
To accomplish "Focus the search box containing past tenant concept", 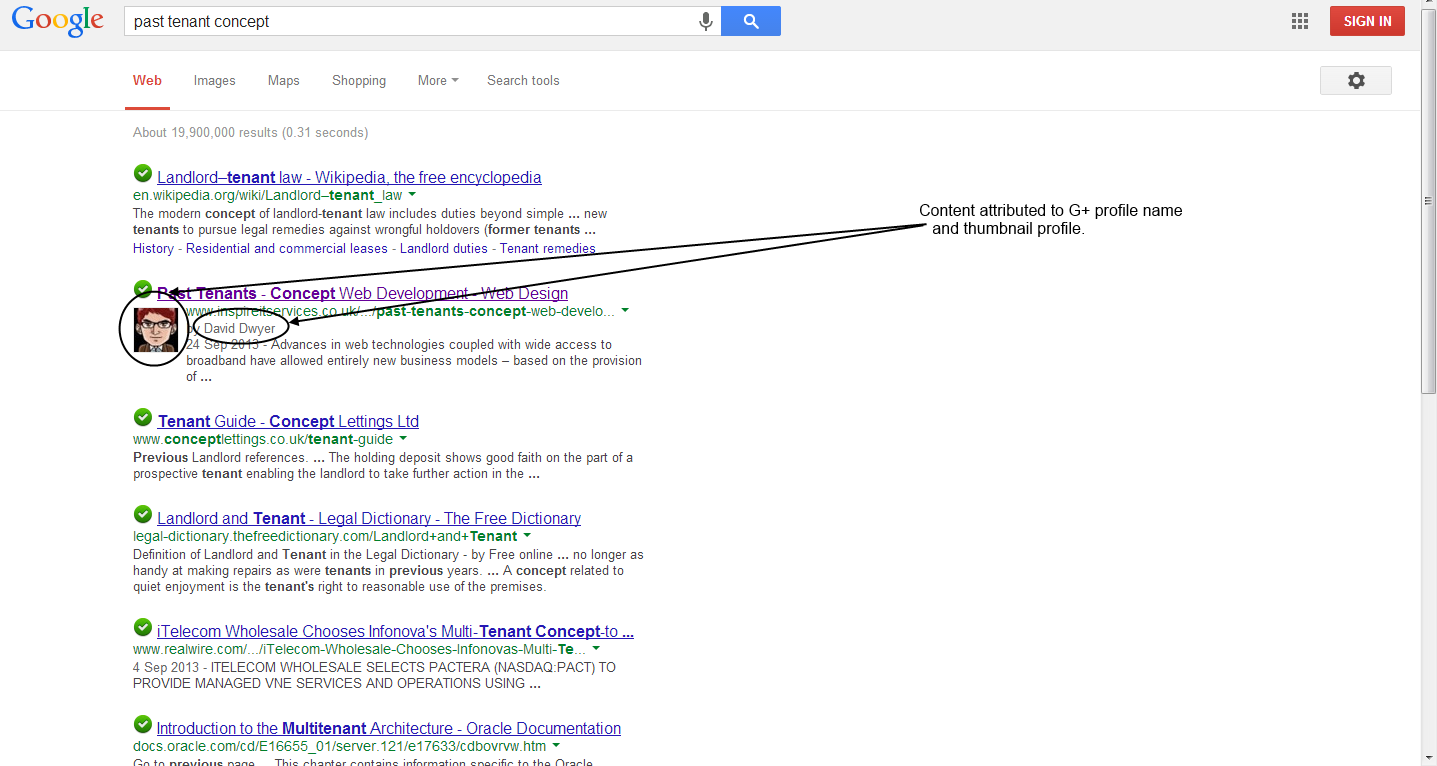I will tap(410, 21).
